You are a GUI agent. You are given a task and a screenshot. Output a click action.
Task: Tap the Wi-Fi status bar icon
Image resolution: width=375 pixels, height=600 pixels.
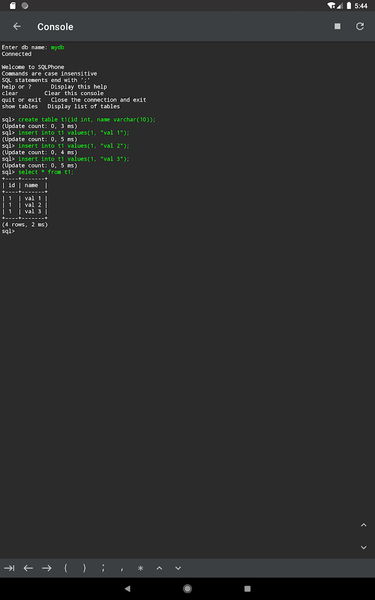pos(331,6)
